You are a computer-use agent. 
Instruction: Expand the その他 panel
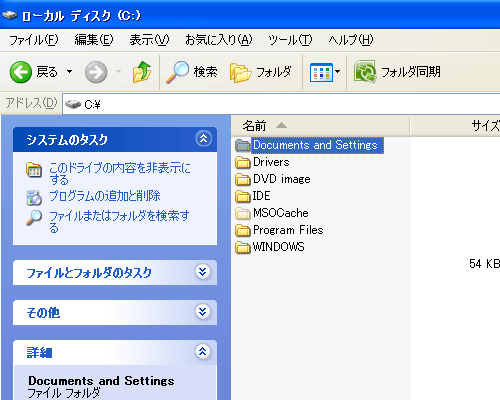coord(203,312)
